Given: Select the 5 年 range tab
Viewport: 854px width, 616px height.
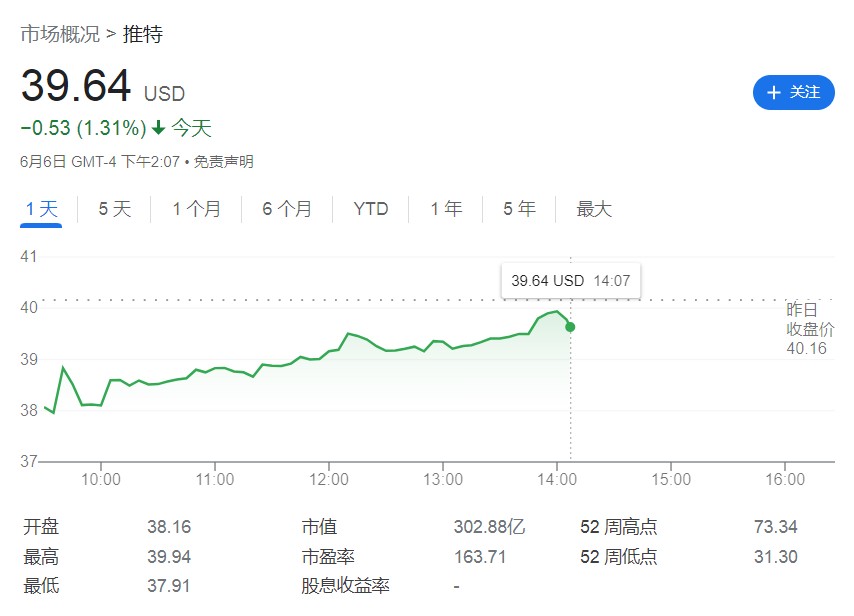Looking at the screenshot, I should [519, 209].
